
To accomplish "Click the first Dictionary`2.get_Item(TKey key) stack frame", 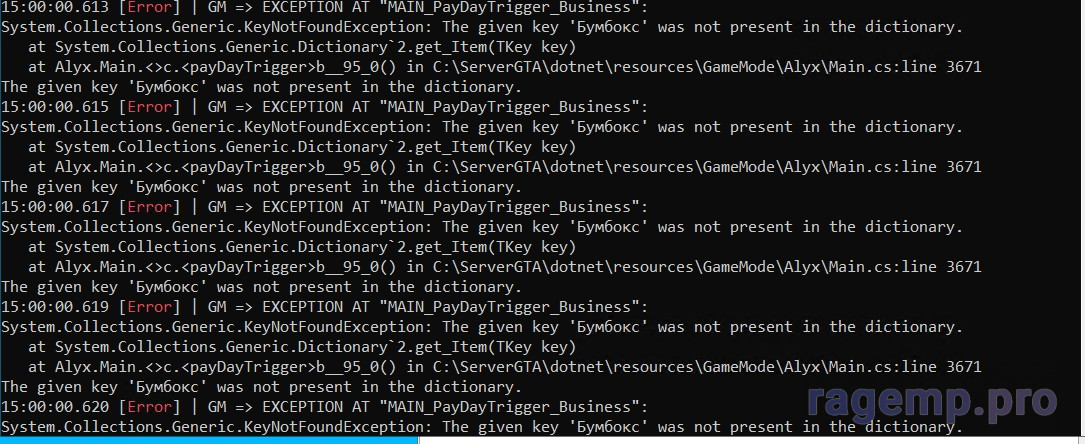I will tap(316, 48).
